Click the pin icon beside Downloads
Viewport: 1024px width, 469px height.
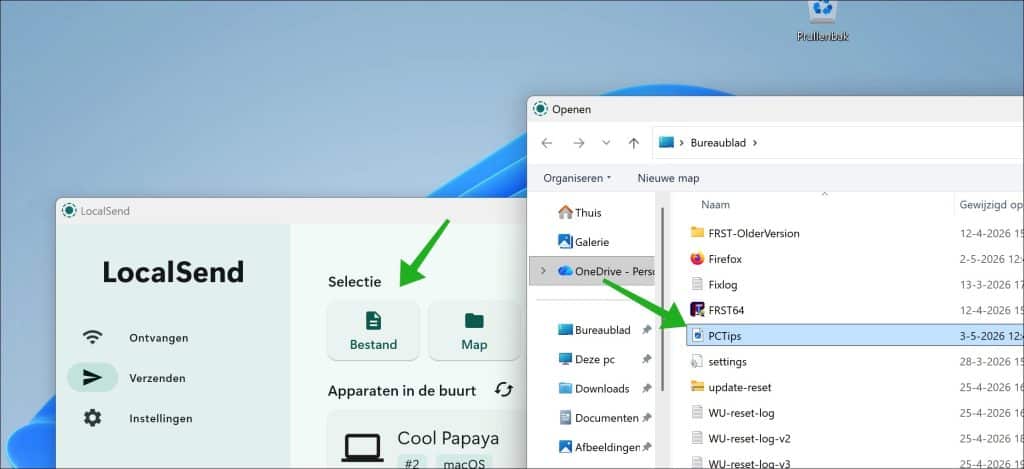click(x=647, y=389)
